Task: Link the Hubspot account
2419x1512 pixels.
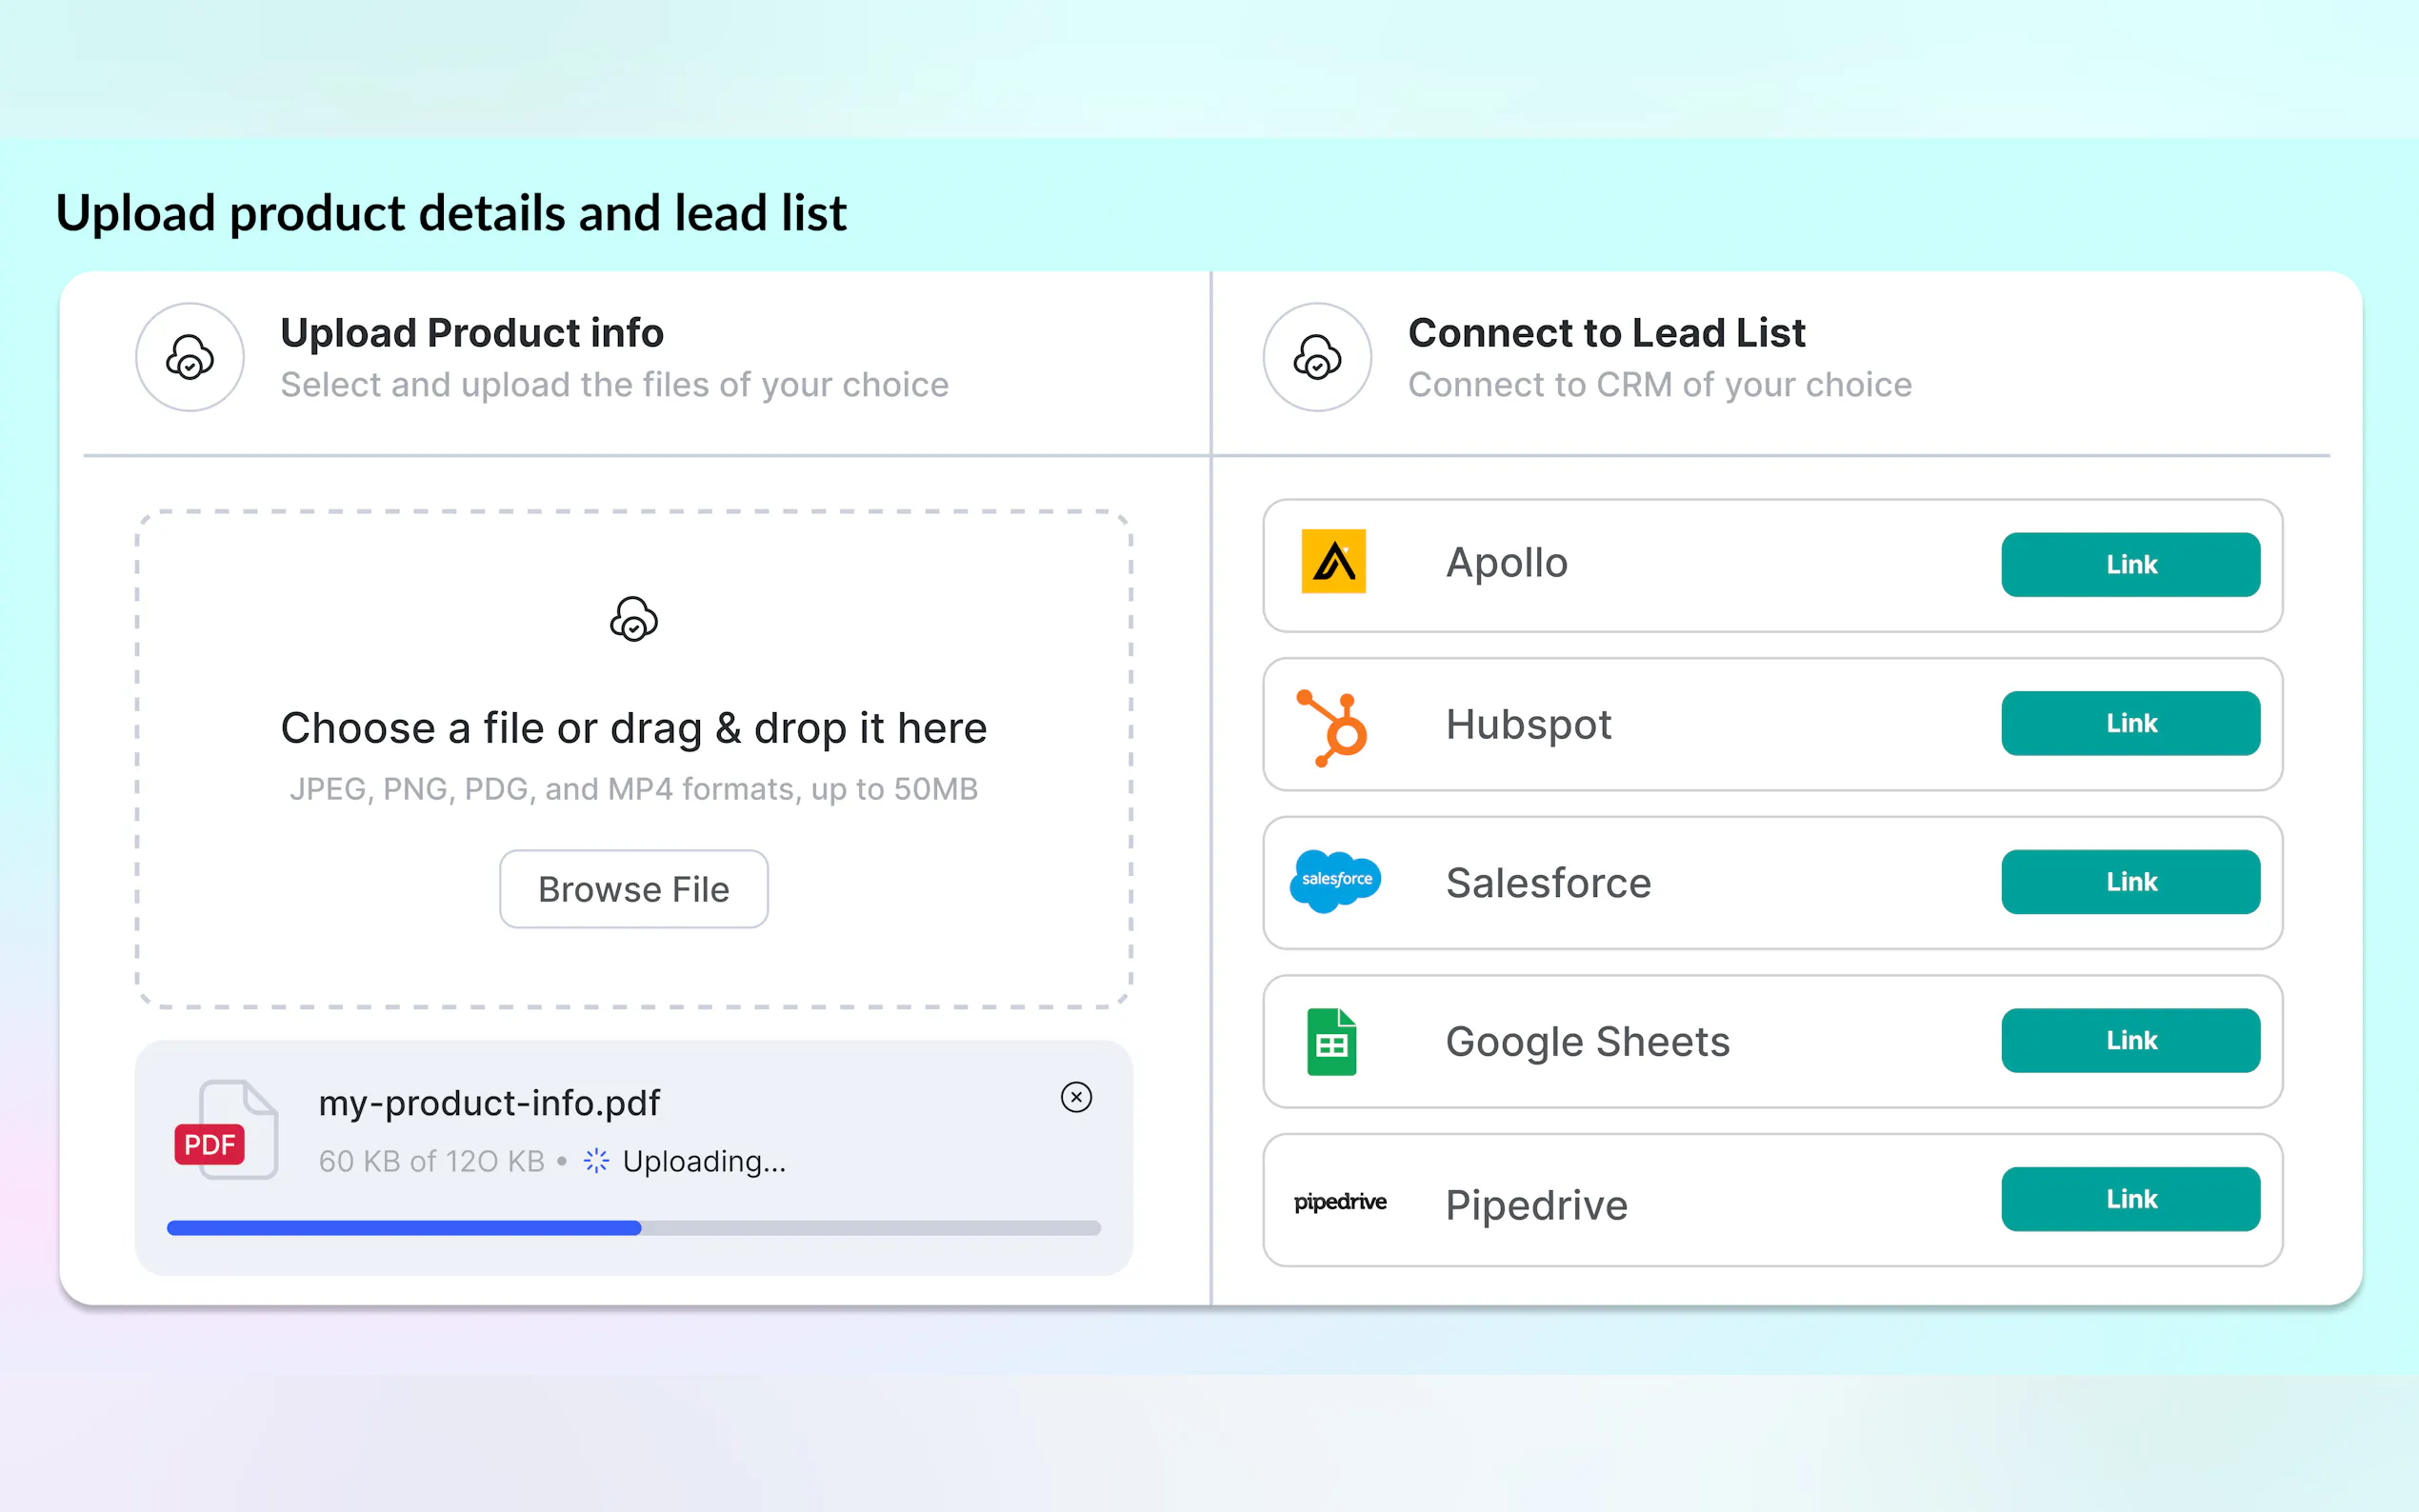Action: click(2129, 723)
